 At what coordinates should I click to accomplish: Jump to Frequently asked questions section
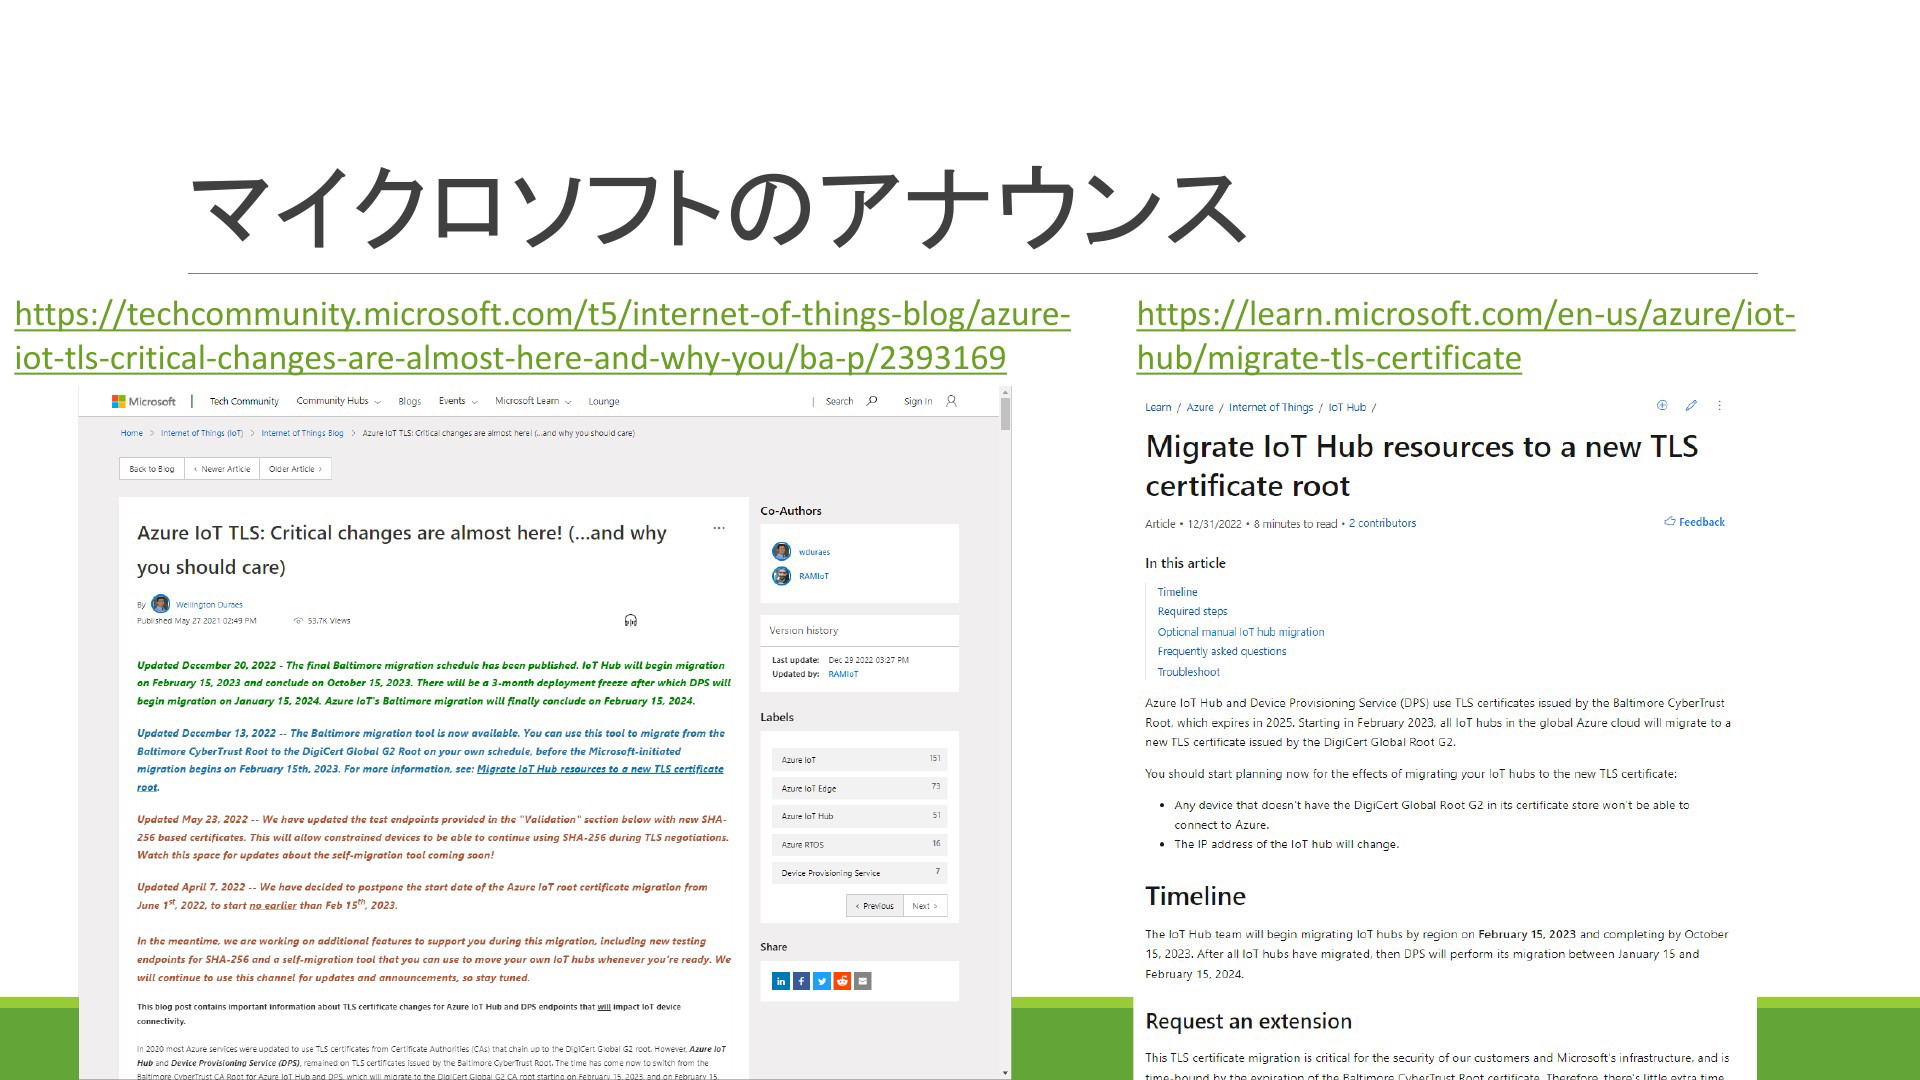tap(1221, 651)
